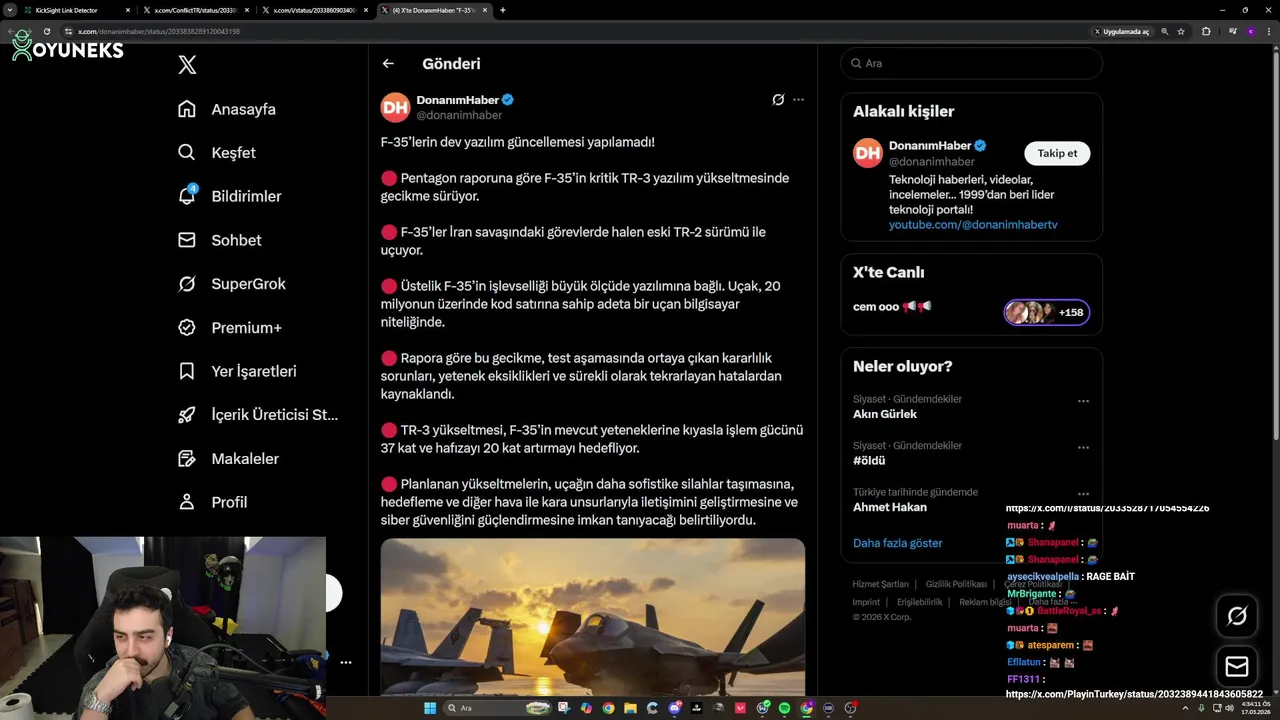Open the F-35 post image
Screen dimensions: 1280x720
[593, 617]
